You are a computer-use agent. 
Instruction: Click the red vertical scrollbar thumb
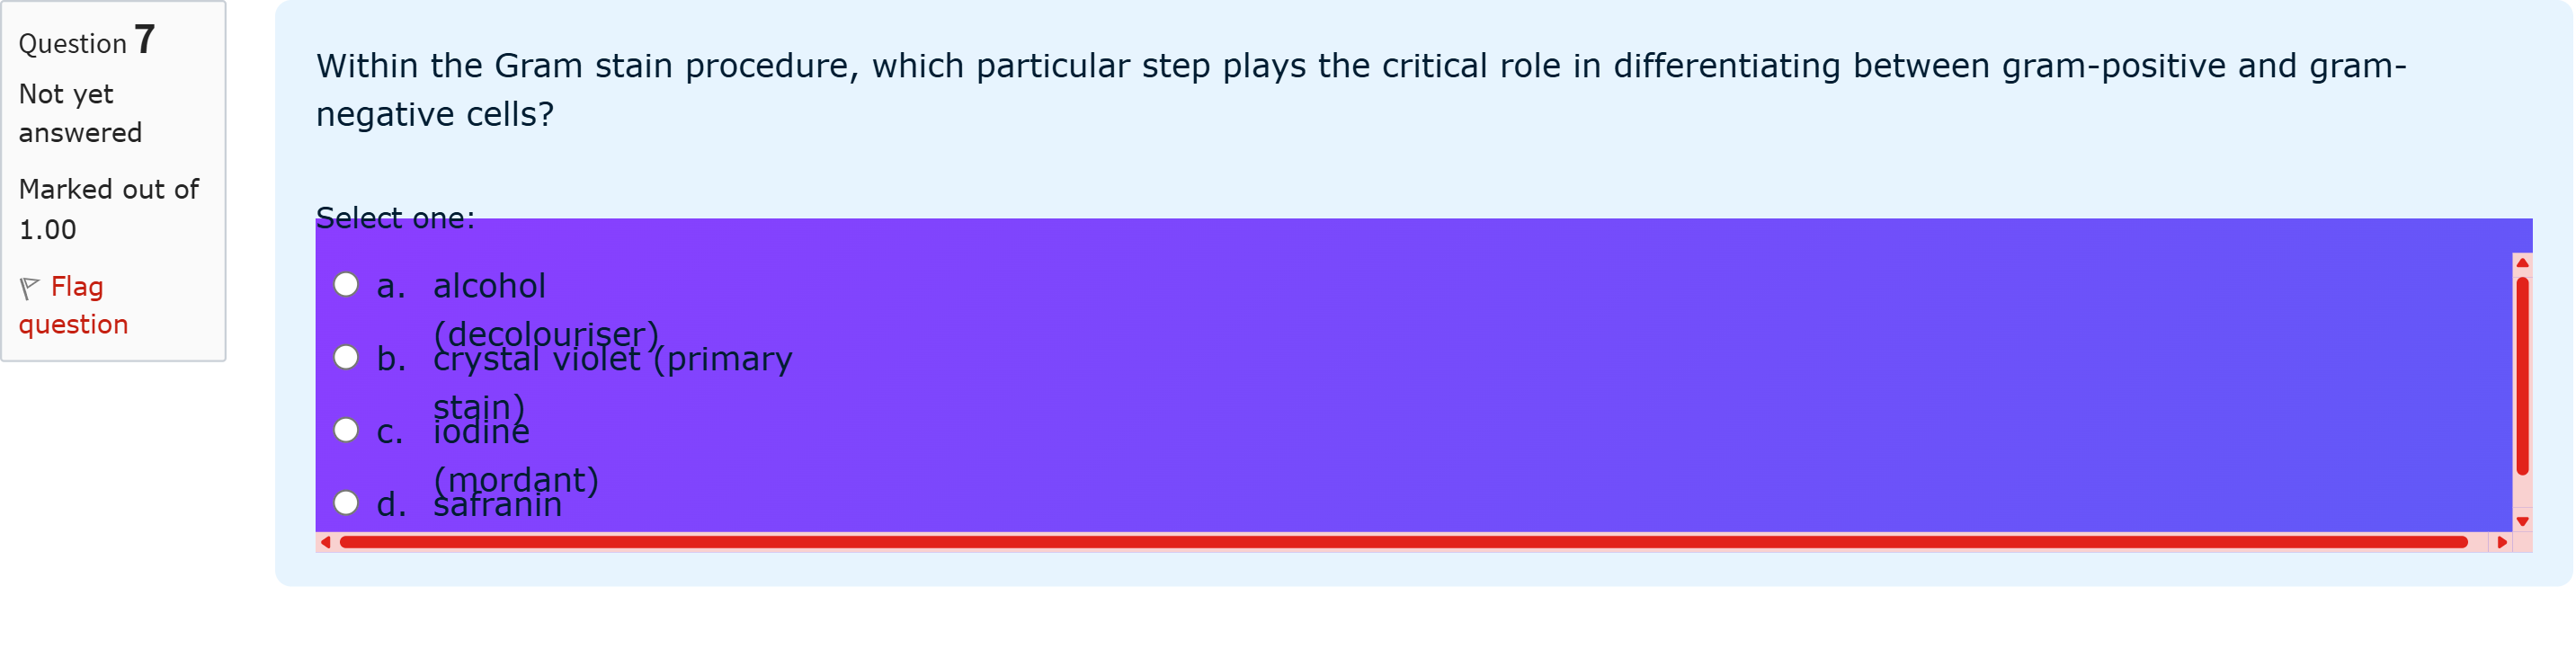(2521, 376)
